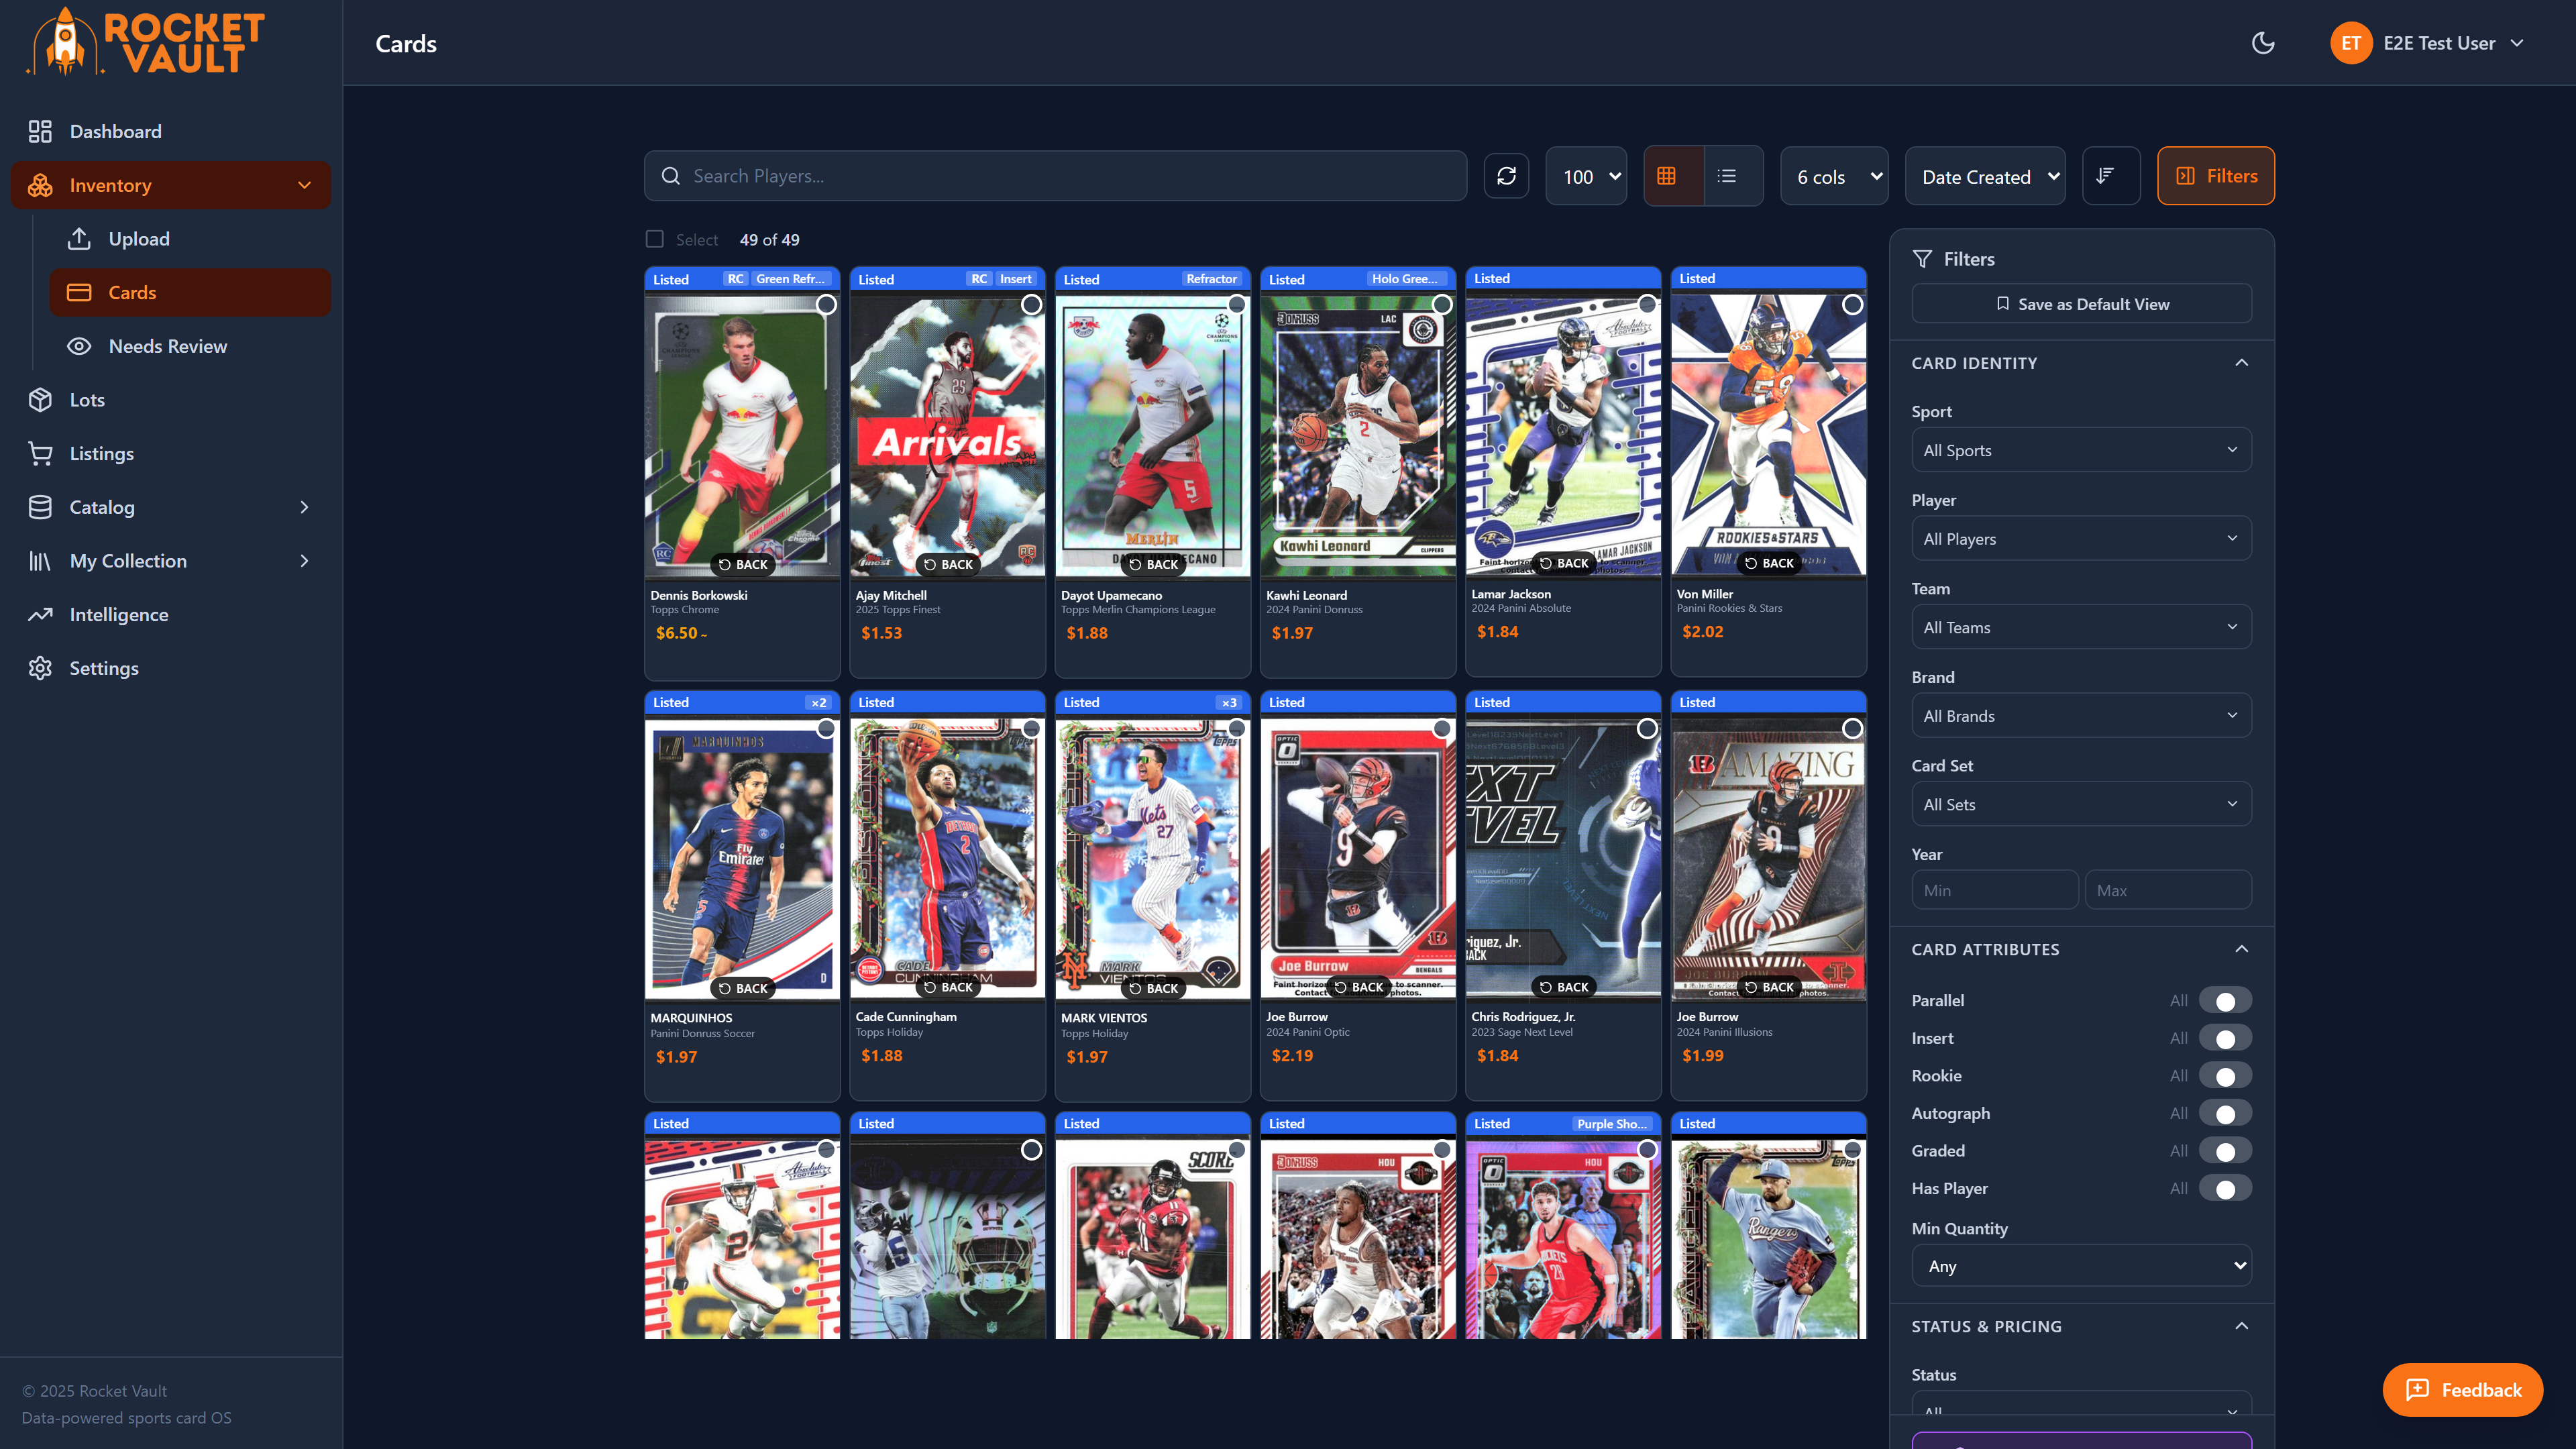Screen dimensions: 2576x1449
Task: Select the Needs Review sidebar item
Action: [168, 345]
